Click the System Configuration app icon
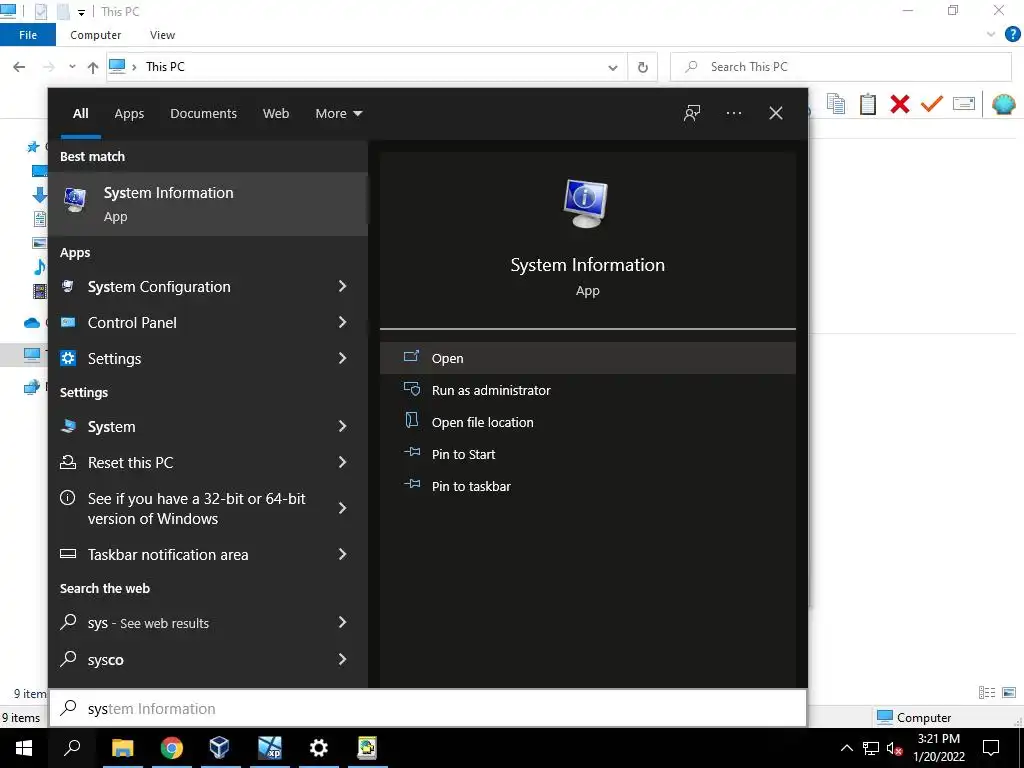This screenshot has height=768, width=1024. coord(68,286)
